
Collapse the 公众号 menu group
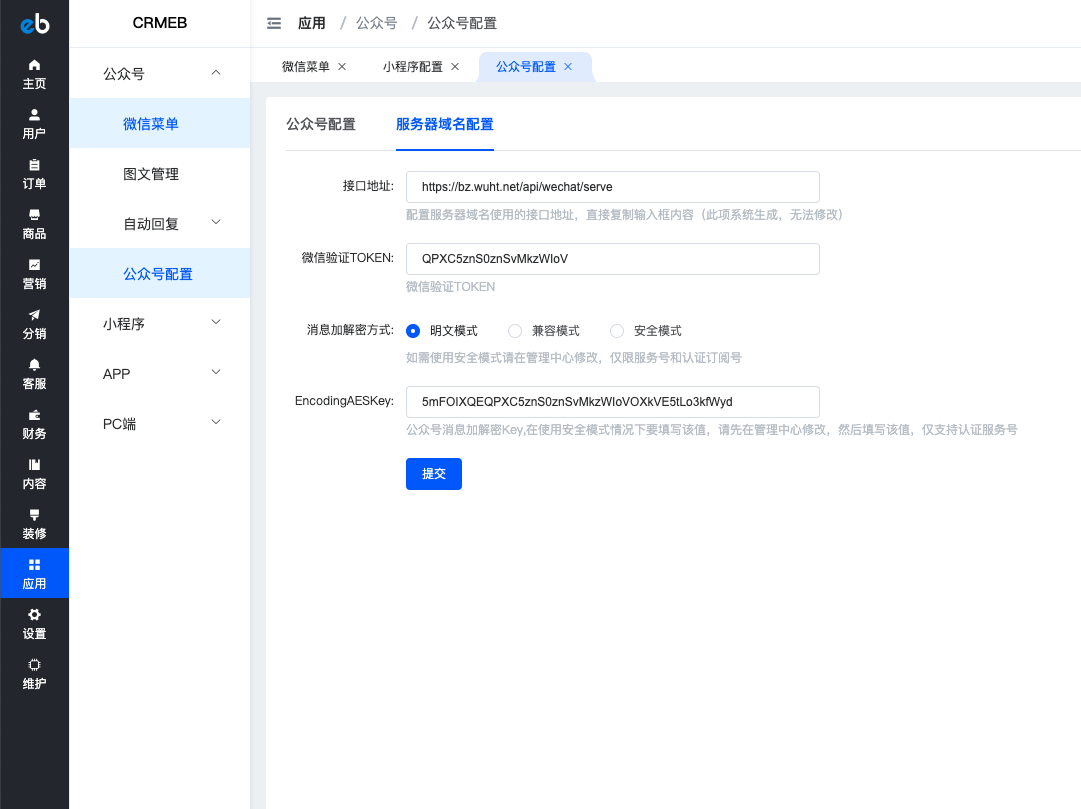(x=215, y=73)
